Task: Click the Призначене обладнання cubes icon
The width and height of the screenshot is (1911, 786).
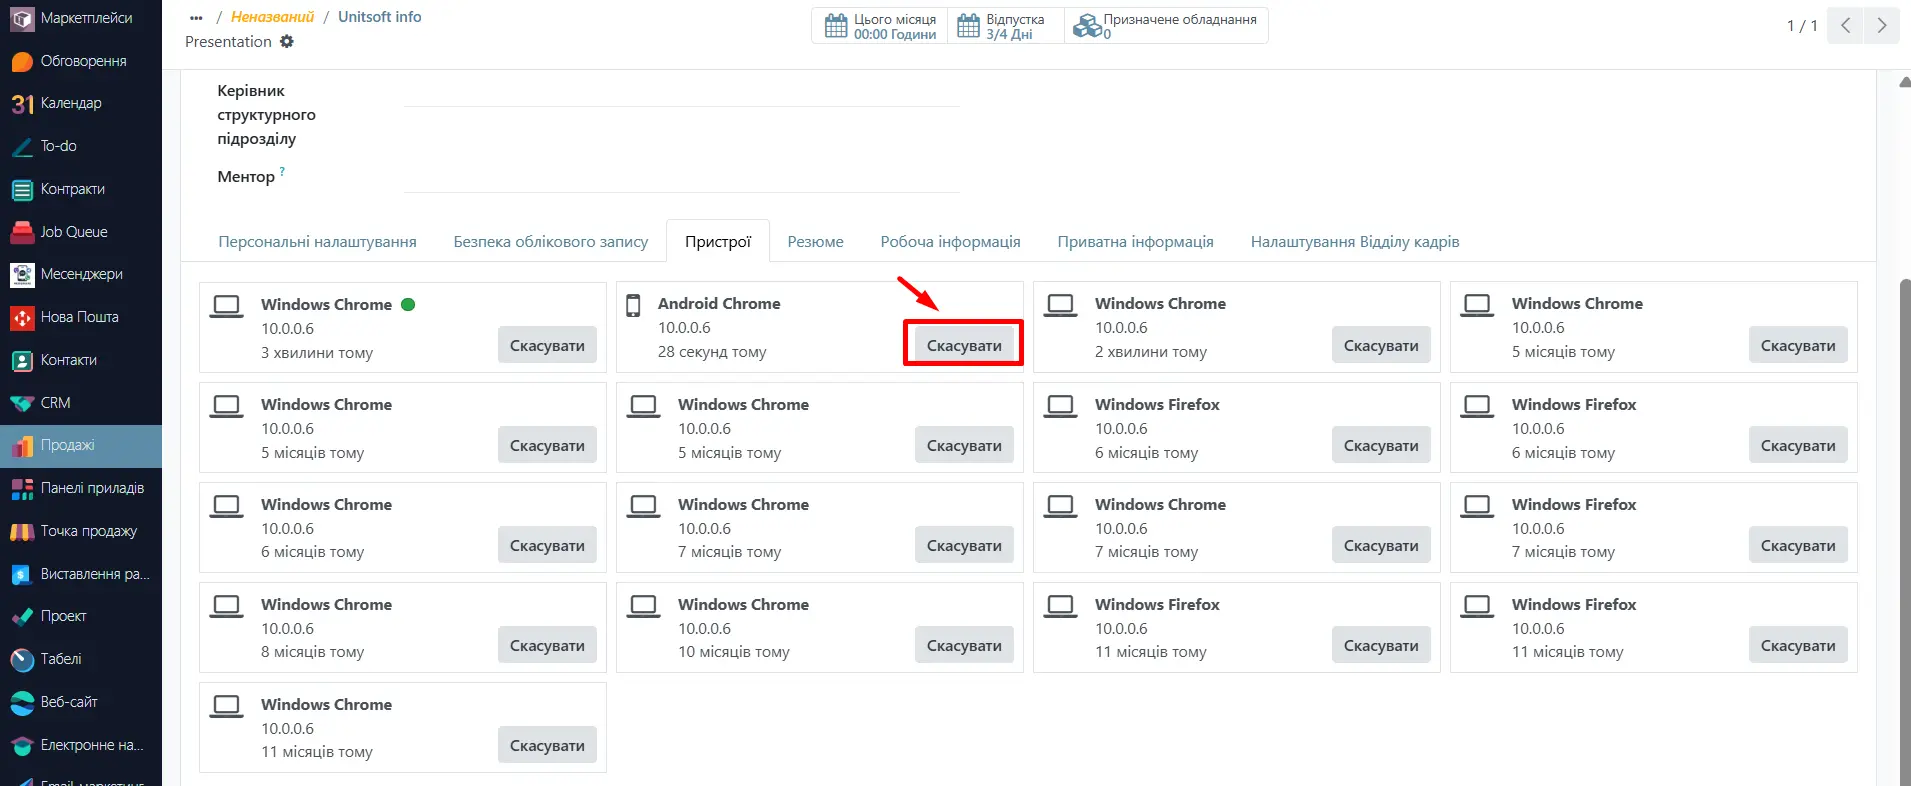Action: pyautogui.click(x=1086, y=26)
